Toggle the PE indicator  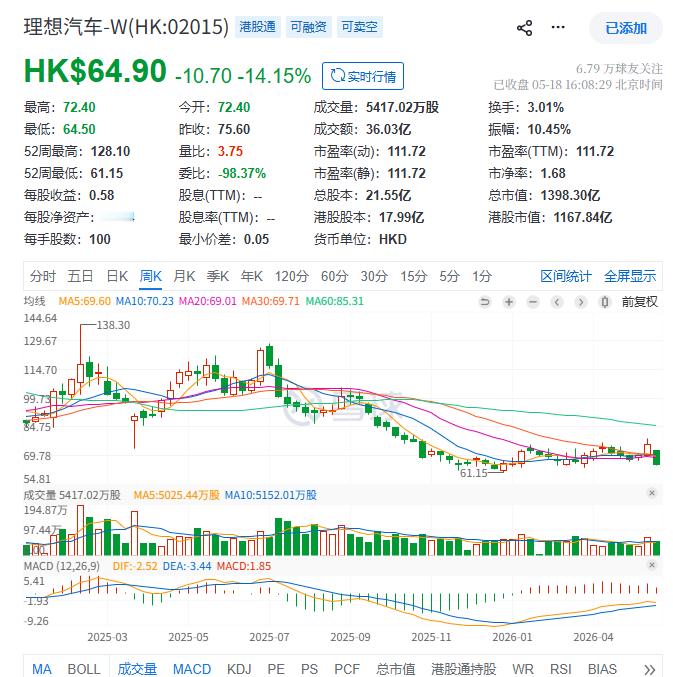pyautogui.click(x=276, y=669)
